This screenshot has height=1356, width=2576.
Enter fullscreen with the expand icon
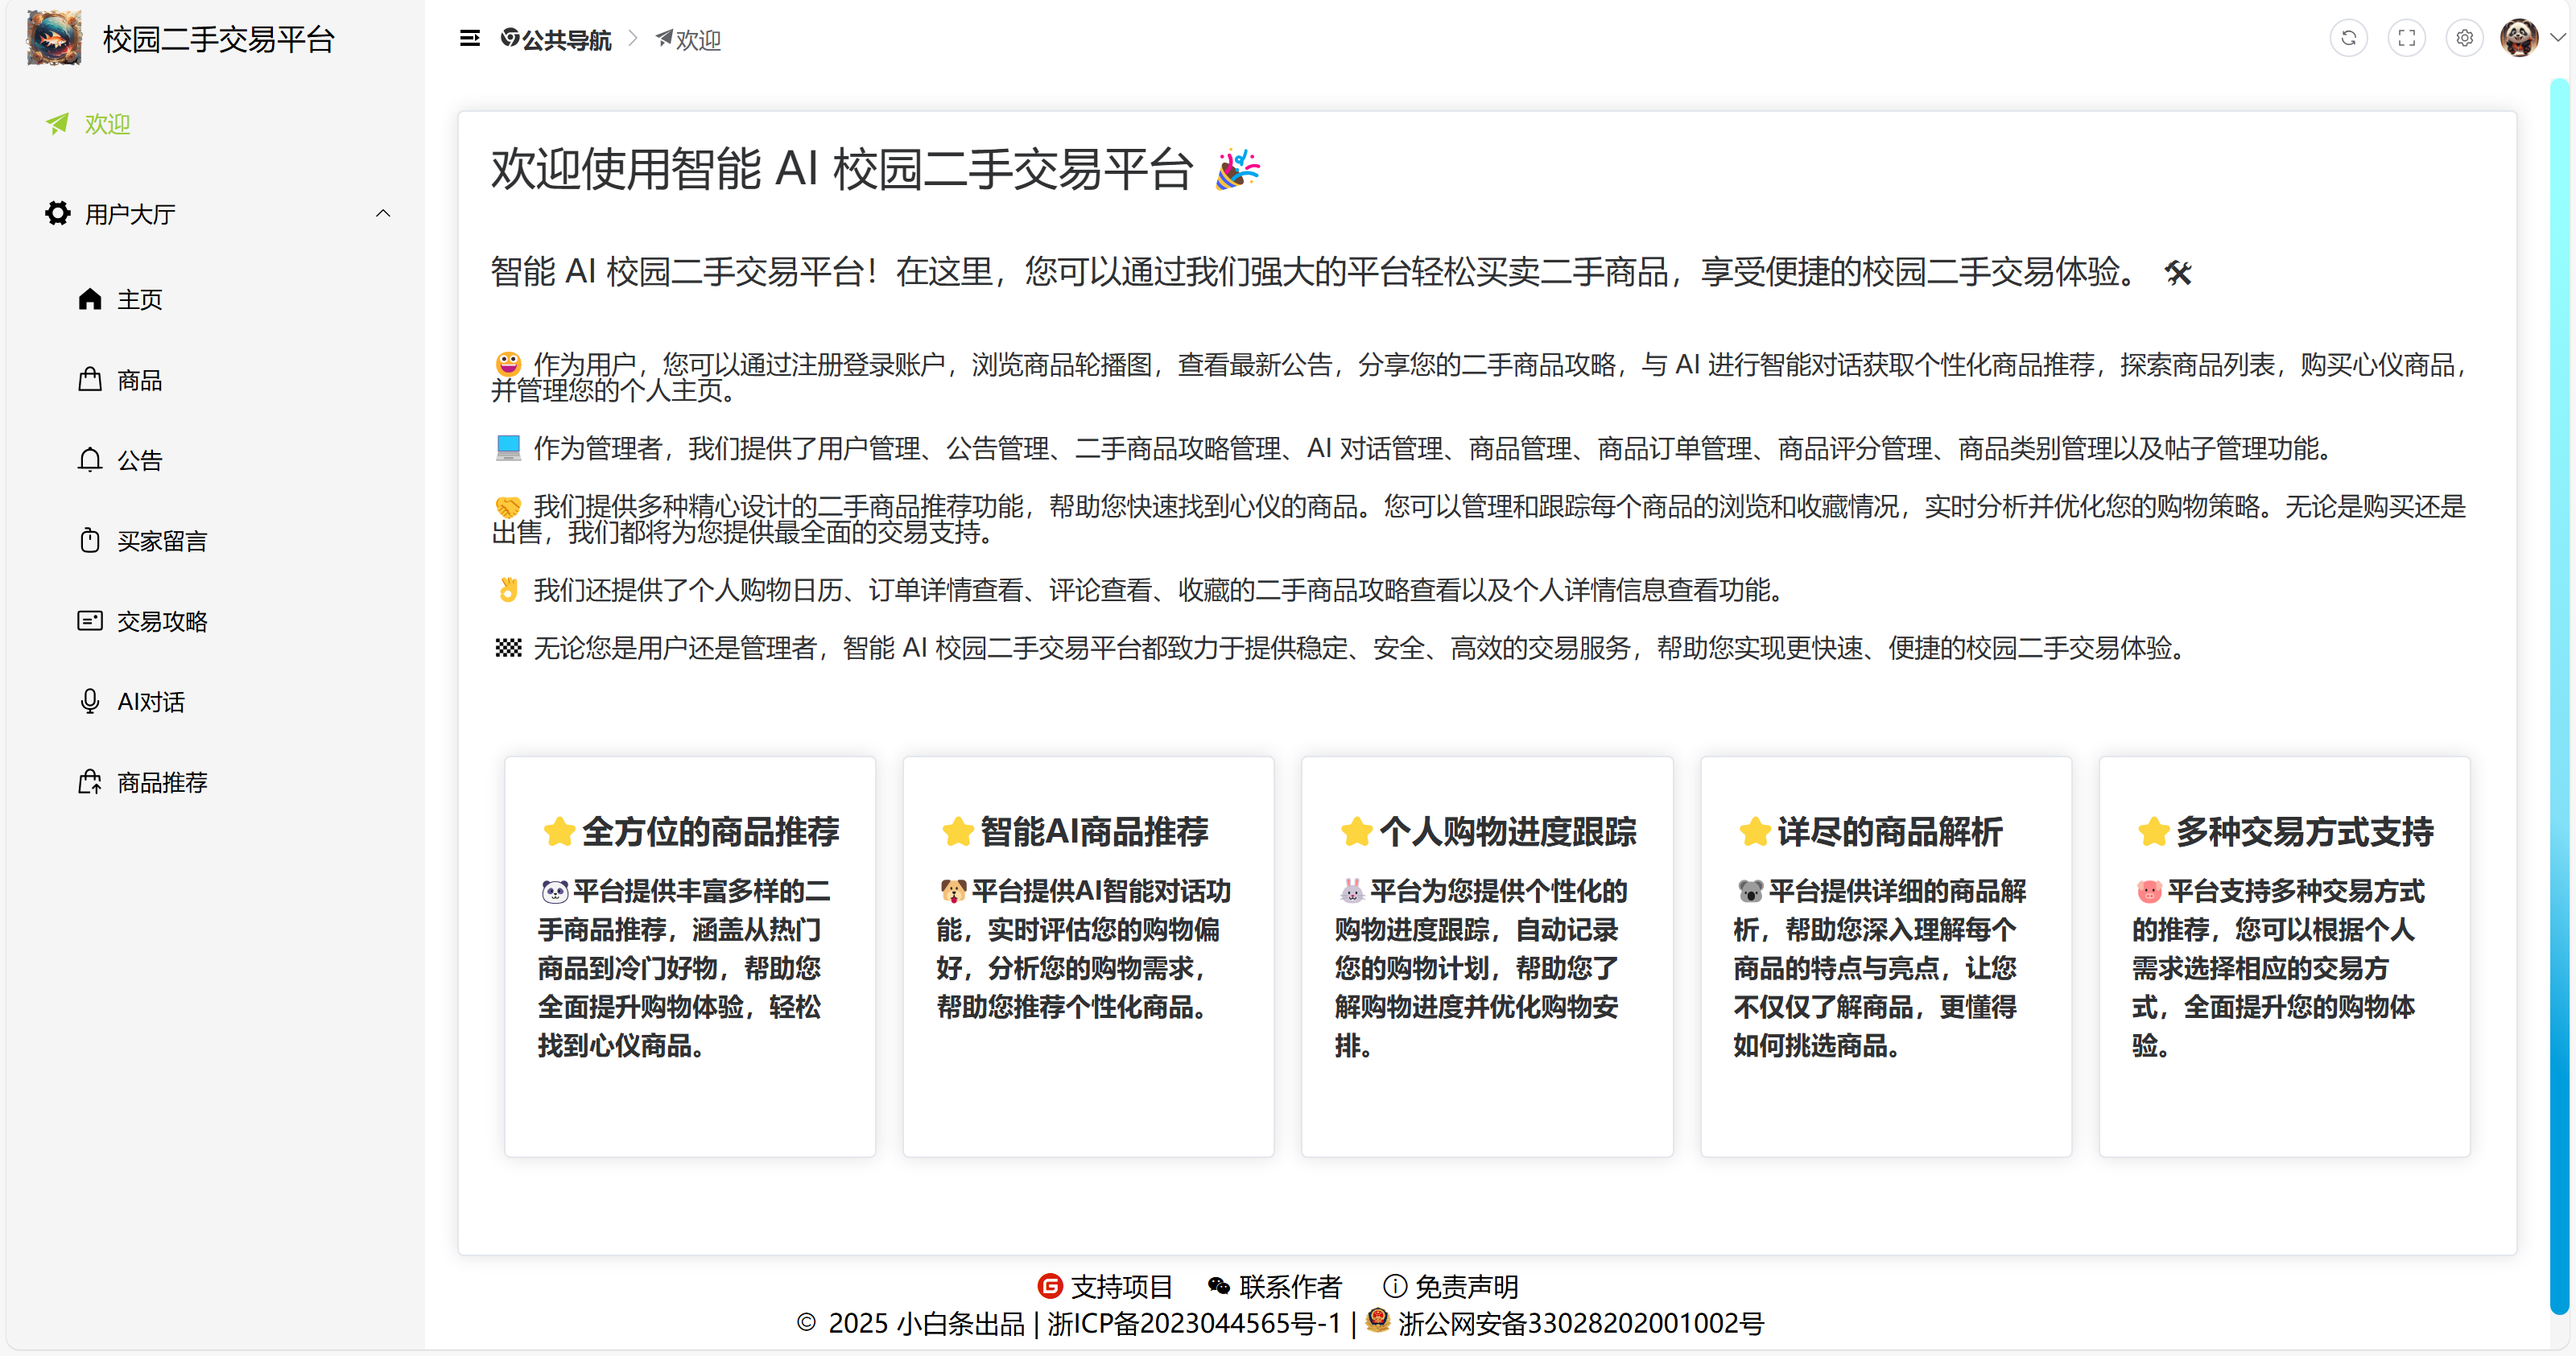2406,39
